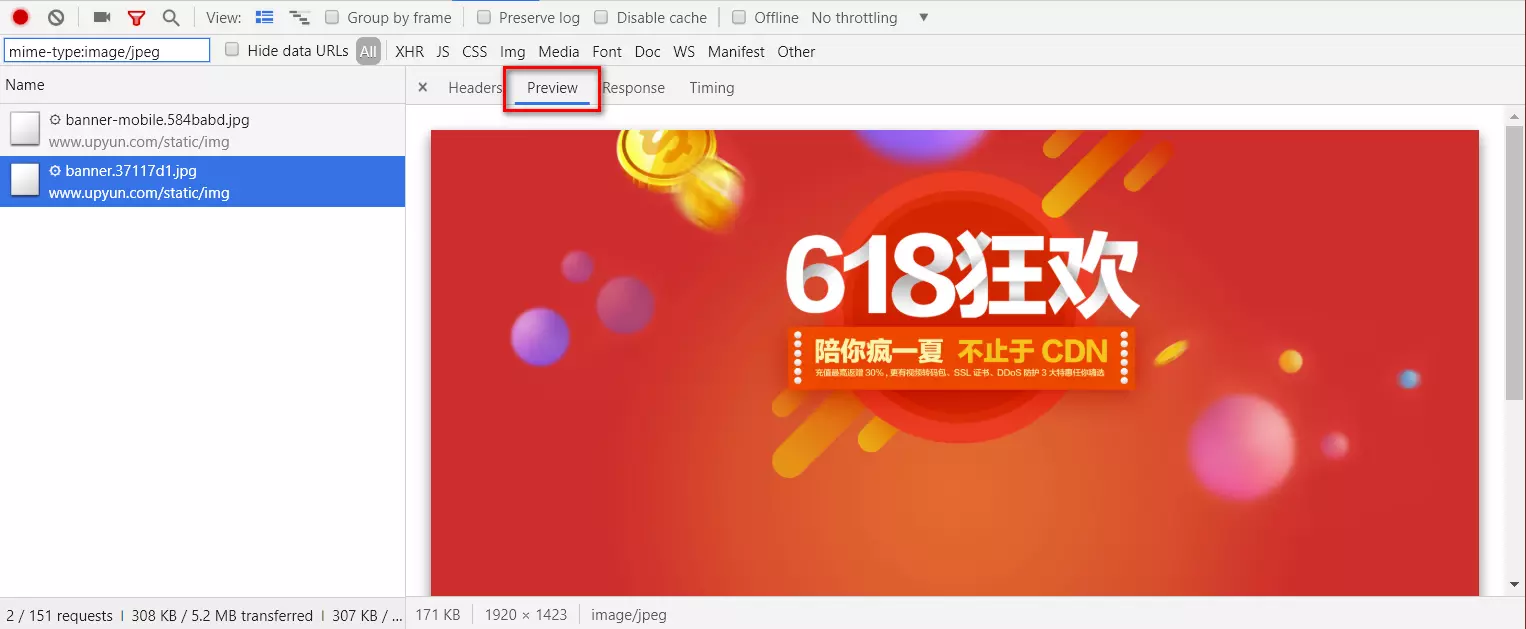Enable Hide data URLs
The width and height of the screenshot is (1526, 629).
tap(232, 50)
